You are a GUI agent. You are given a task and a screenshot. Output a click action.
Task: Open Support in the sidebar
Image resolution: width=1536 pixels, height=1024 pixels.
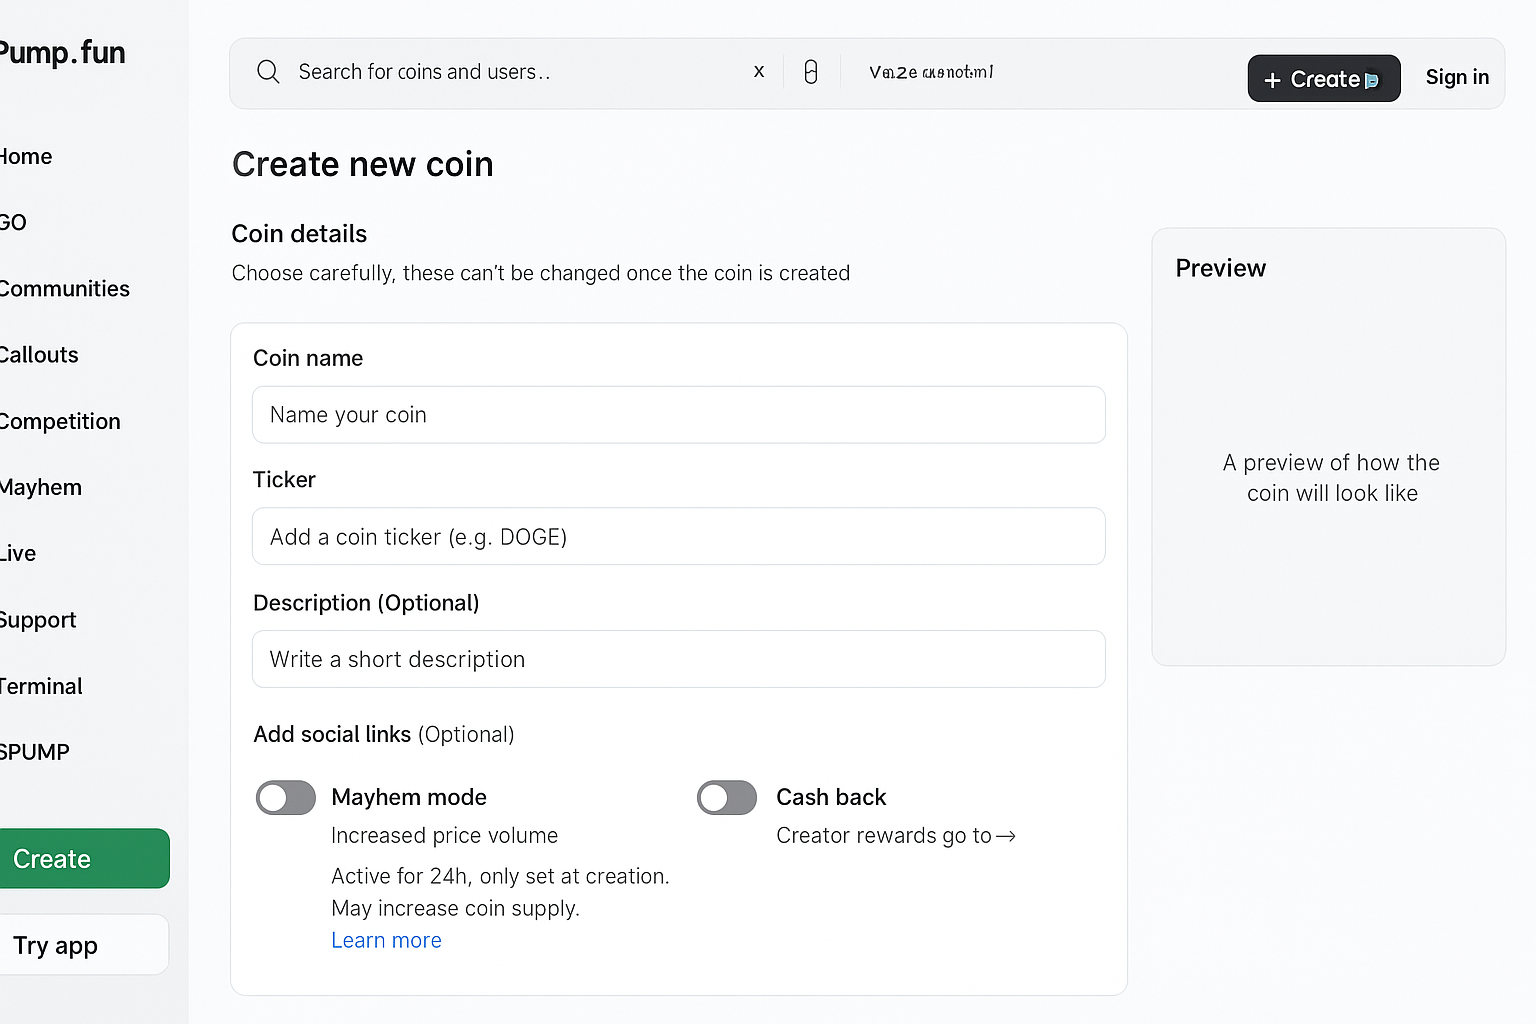click(38, 620)
